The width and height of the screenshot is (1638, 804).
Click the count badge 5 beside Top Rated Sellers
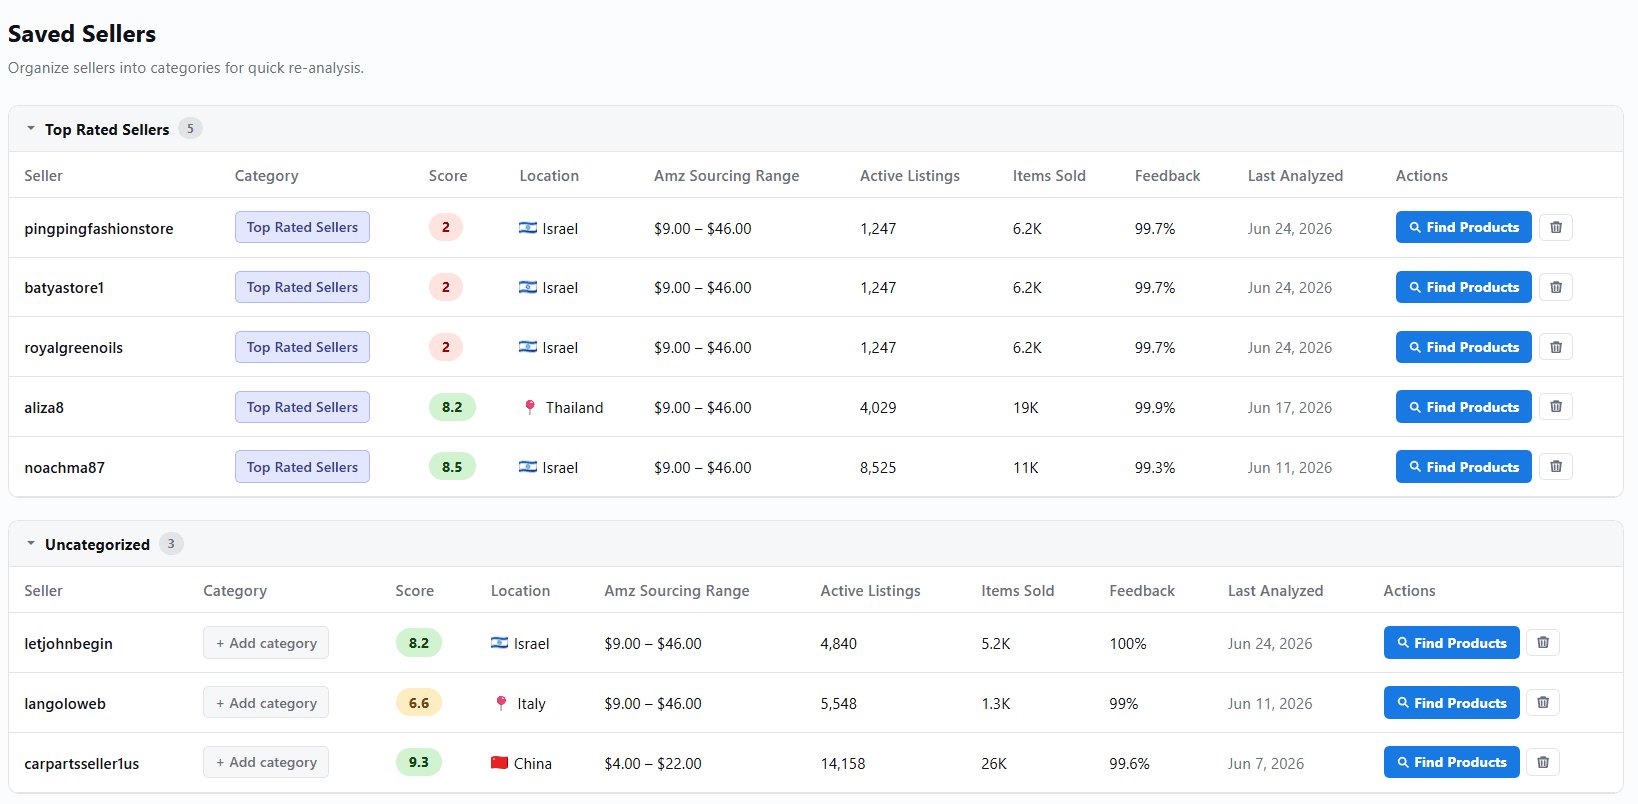pyautogui.click(x=190, y=129)
